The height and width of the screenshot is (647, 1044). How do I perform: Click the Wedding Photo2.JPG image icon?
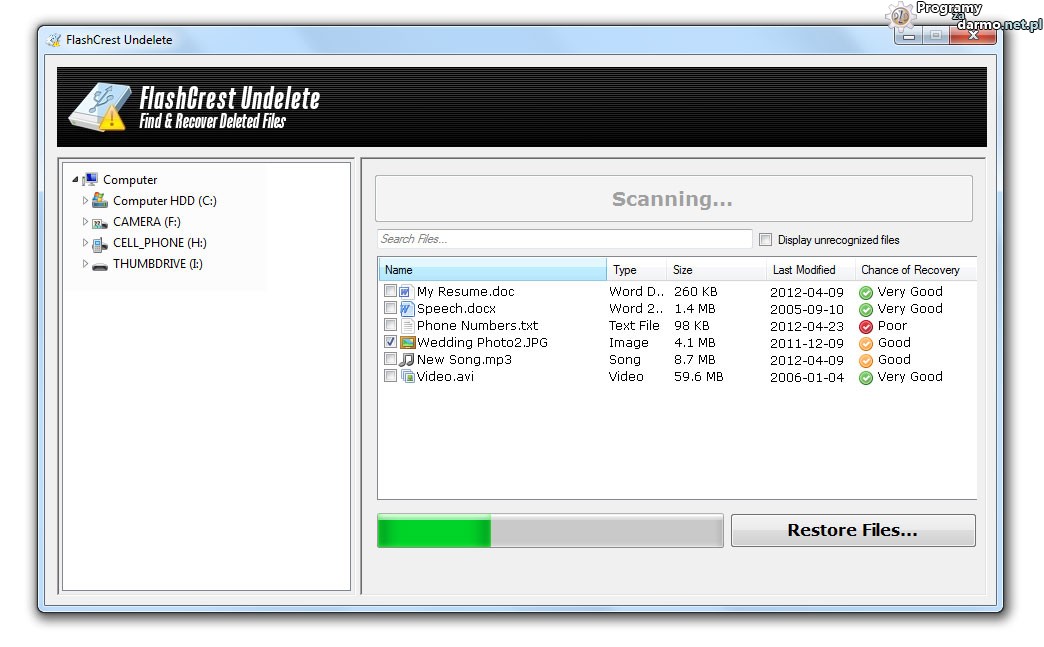click(407, 343)
